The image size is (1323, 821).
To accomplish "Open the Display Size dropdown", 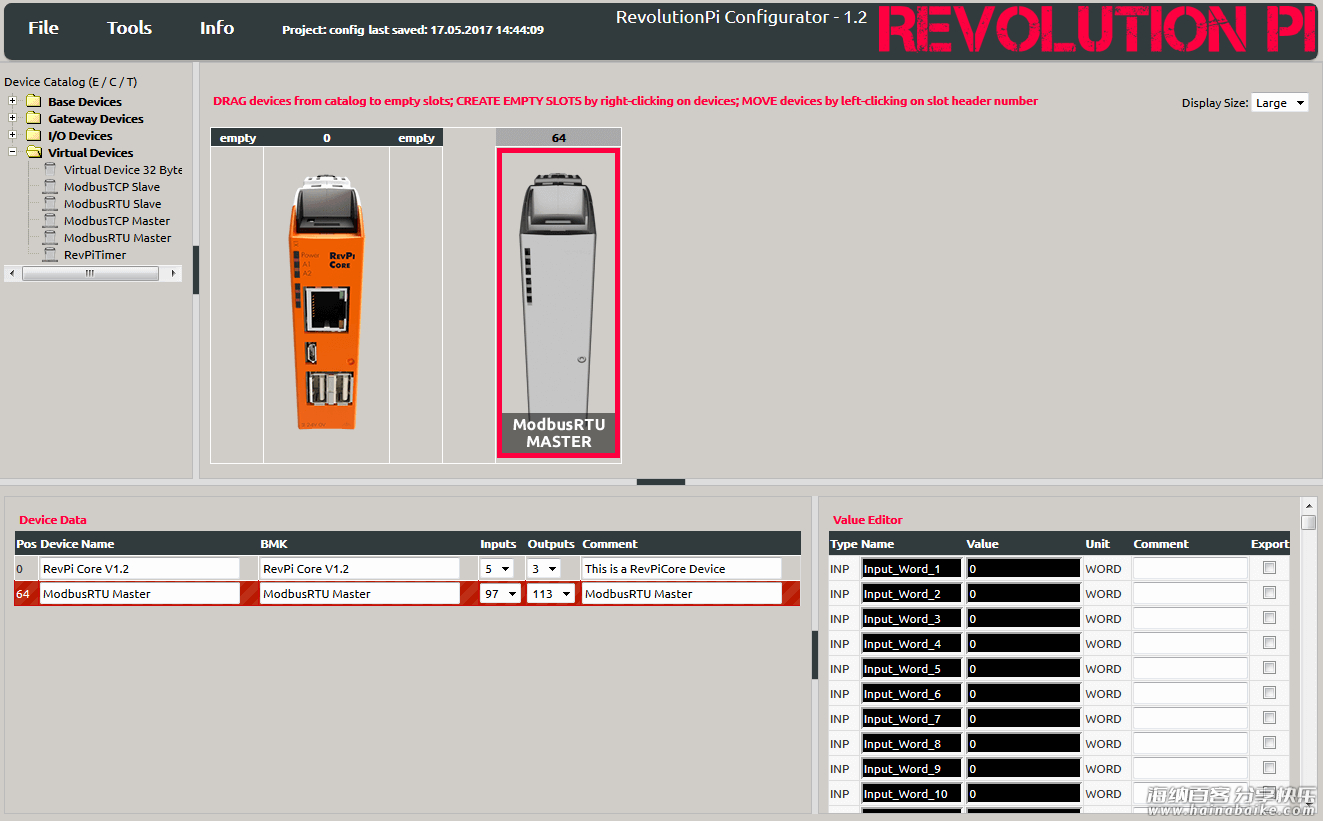I will pos(1280,103).
